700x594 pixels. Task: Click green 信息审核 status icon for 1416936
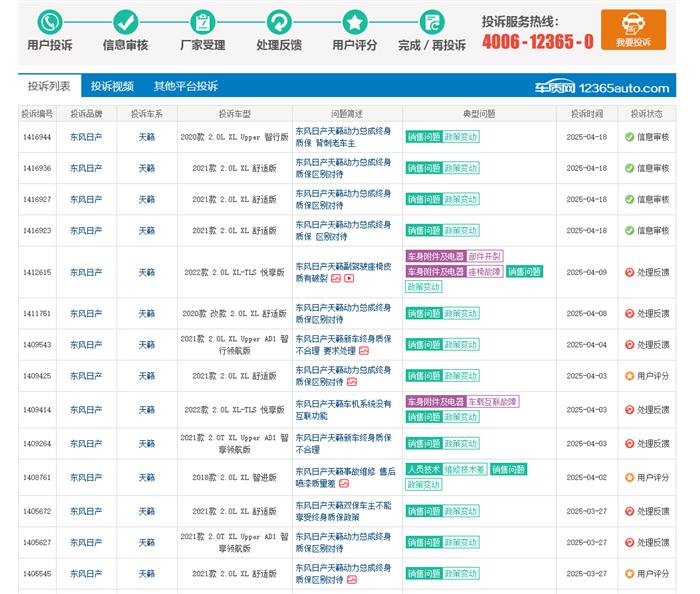629,168
